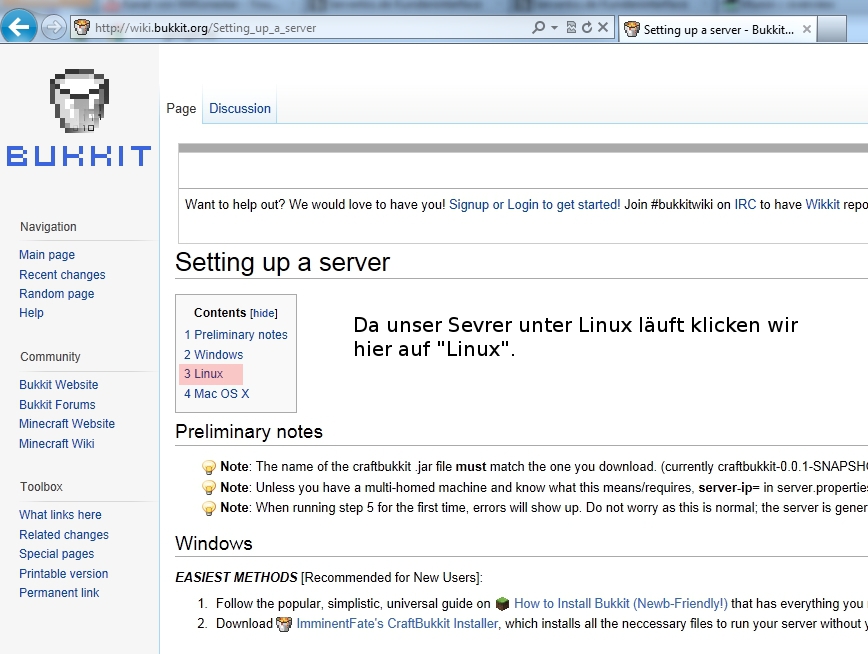Viewport: 868px width, 654px height.
Task: Open Permanent link in Toolbox
Action: (59, 593)
